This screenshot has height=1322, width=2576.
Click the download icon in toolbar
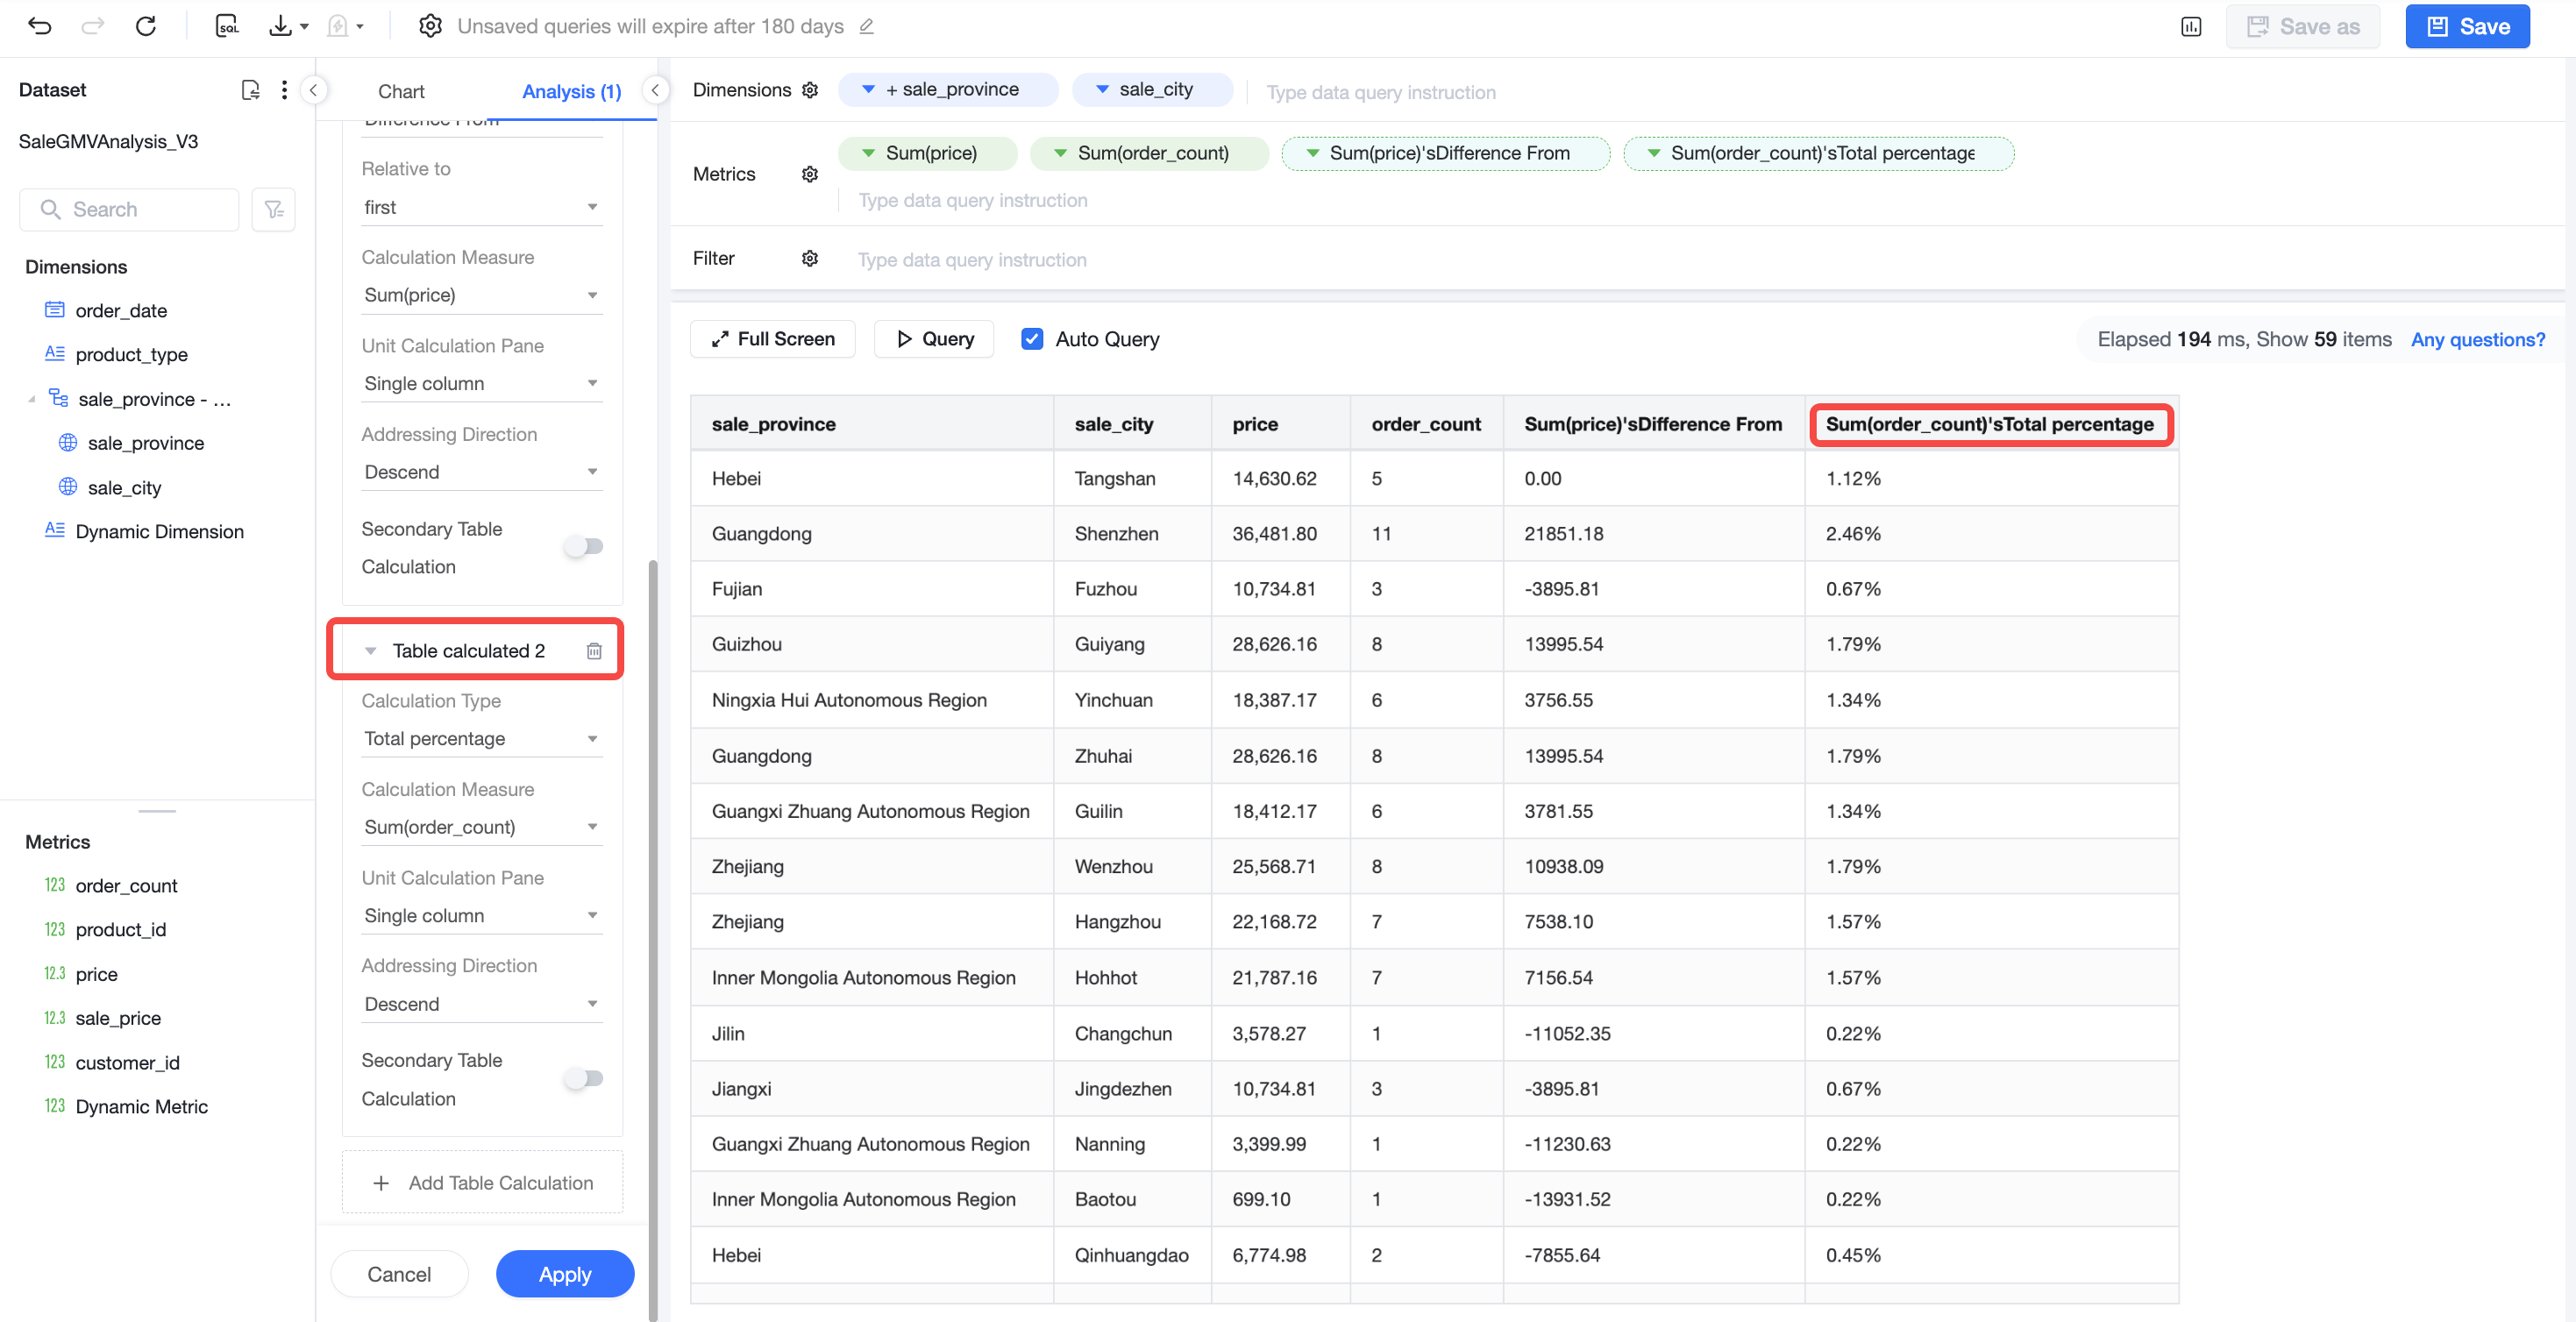pyautogui.click(x=280, y=26)
